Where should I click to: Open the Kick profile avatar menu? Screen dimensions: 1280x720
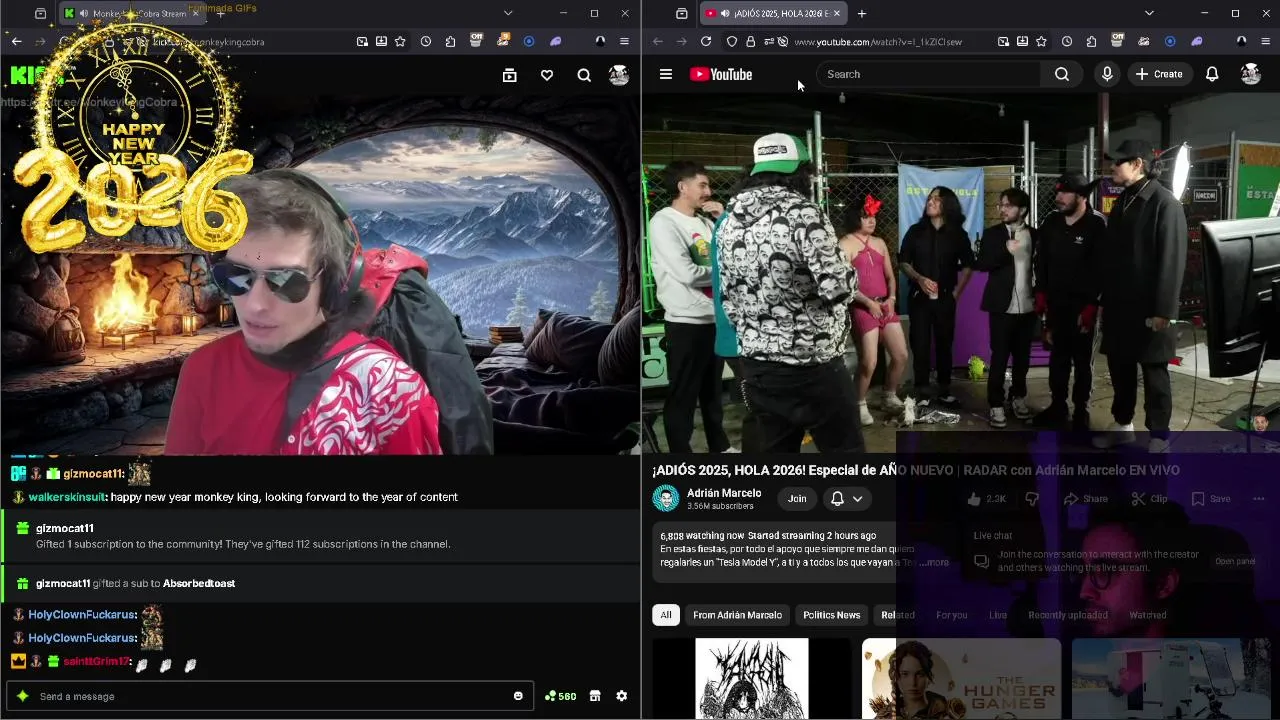click(619, 75)
